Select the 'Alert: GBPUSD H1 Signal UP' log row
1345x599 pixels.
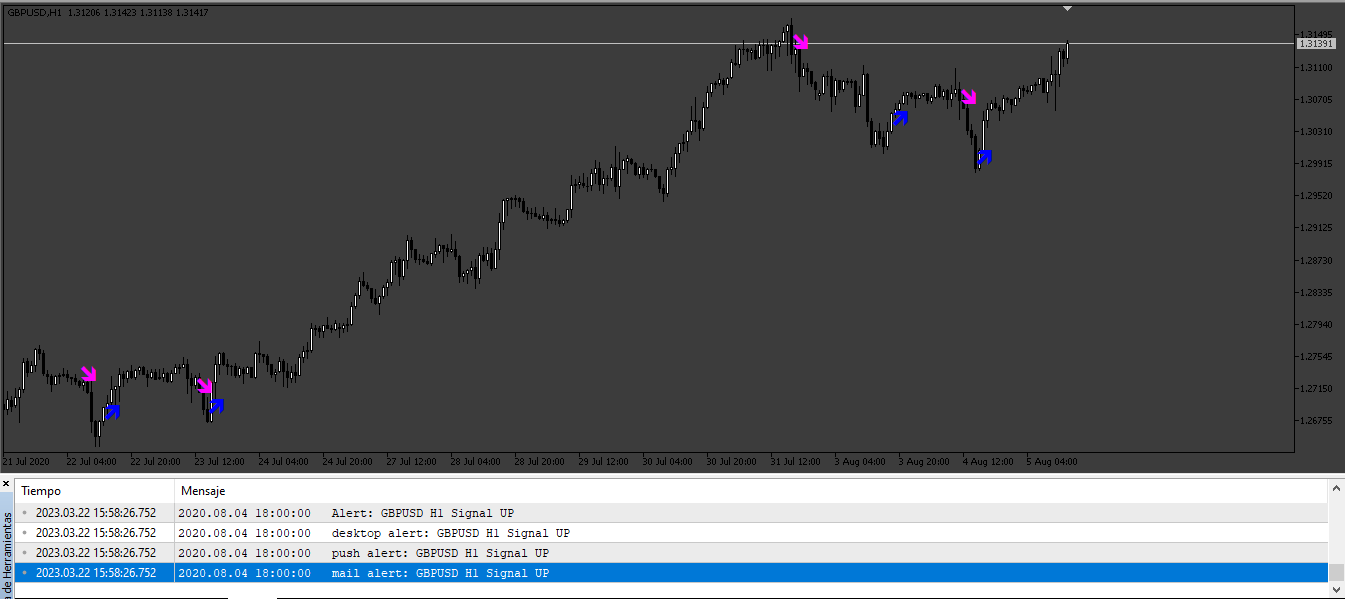[x=671, y=513]
